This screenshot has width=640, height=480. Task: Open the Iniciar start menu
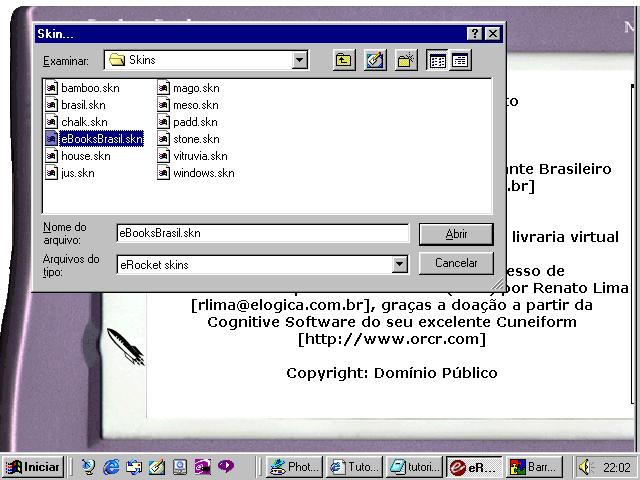coord(33,467)
